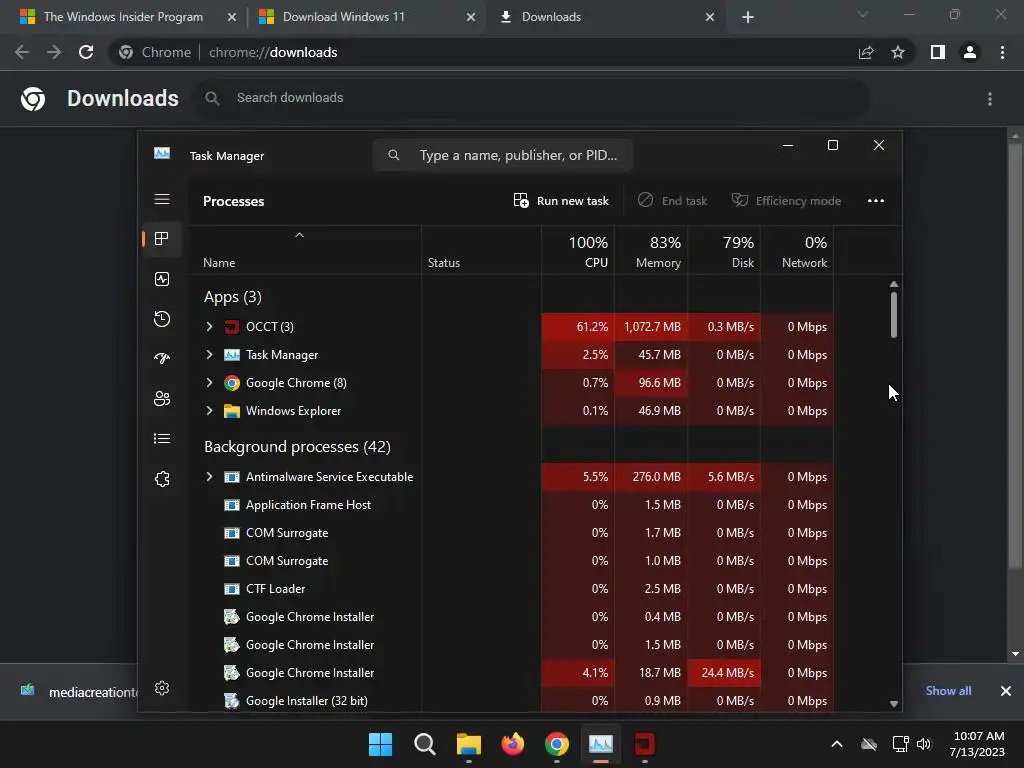
Task: Select the Application Frame Host process
Action: click(308, 505)
